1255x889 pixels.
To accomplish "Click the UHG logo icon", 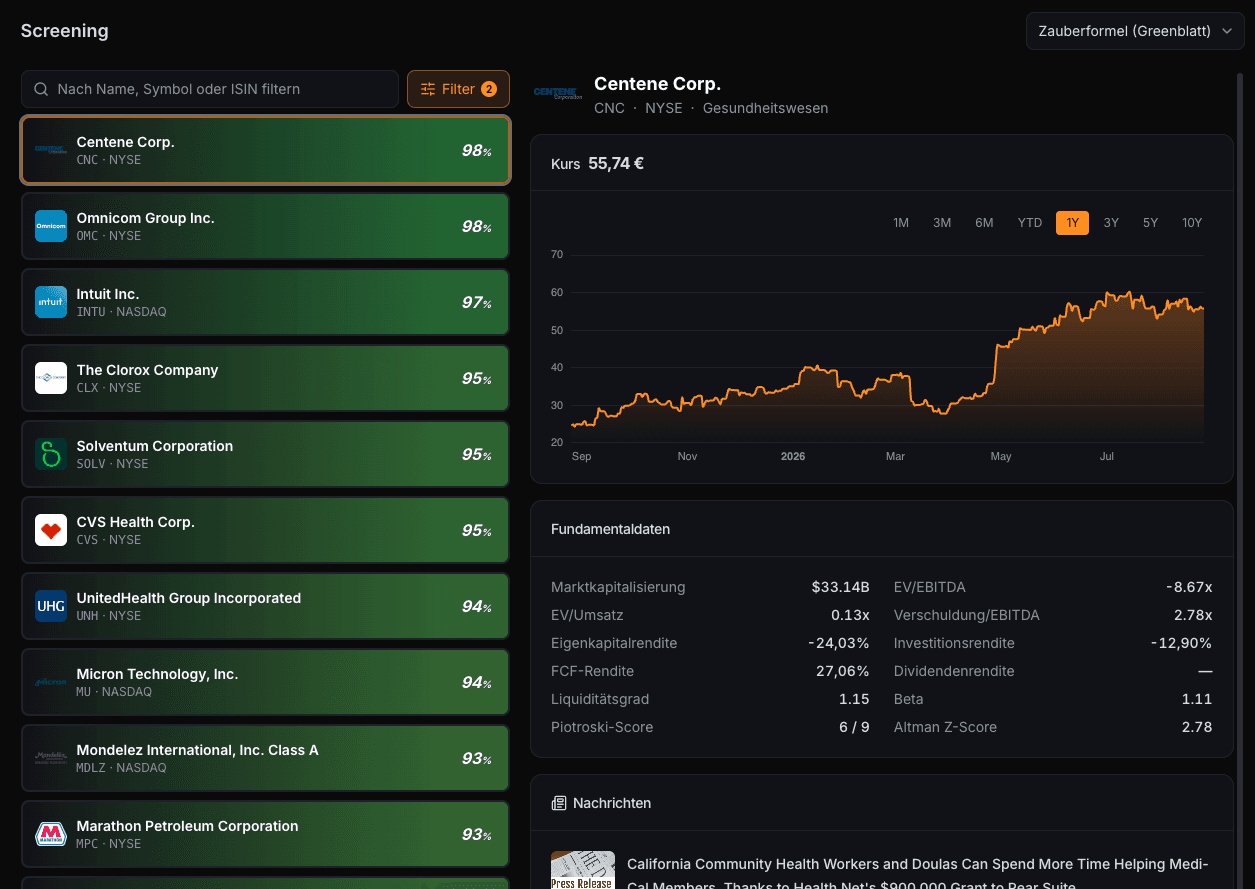I will (x=51, y=606).
